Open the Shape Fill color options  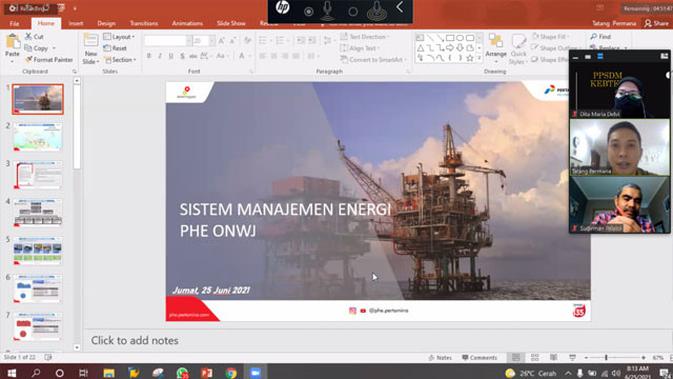pos(550,37)
